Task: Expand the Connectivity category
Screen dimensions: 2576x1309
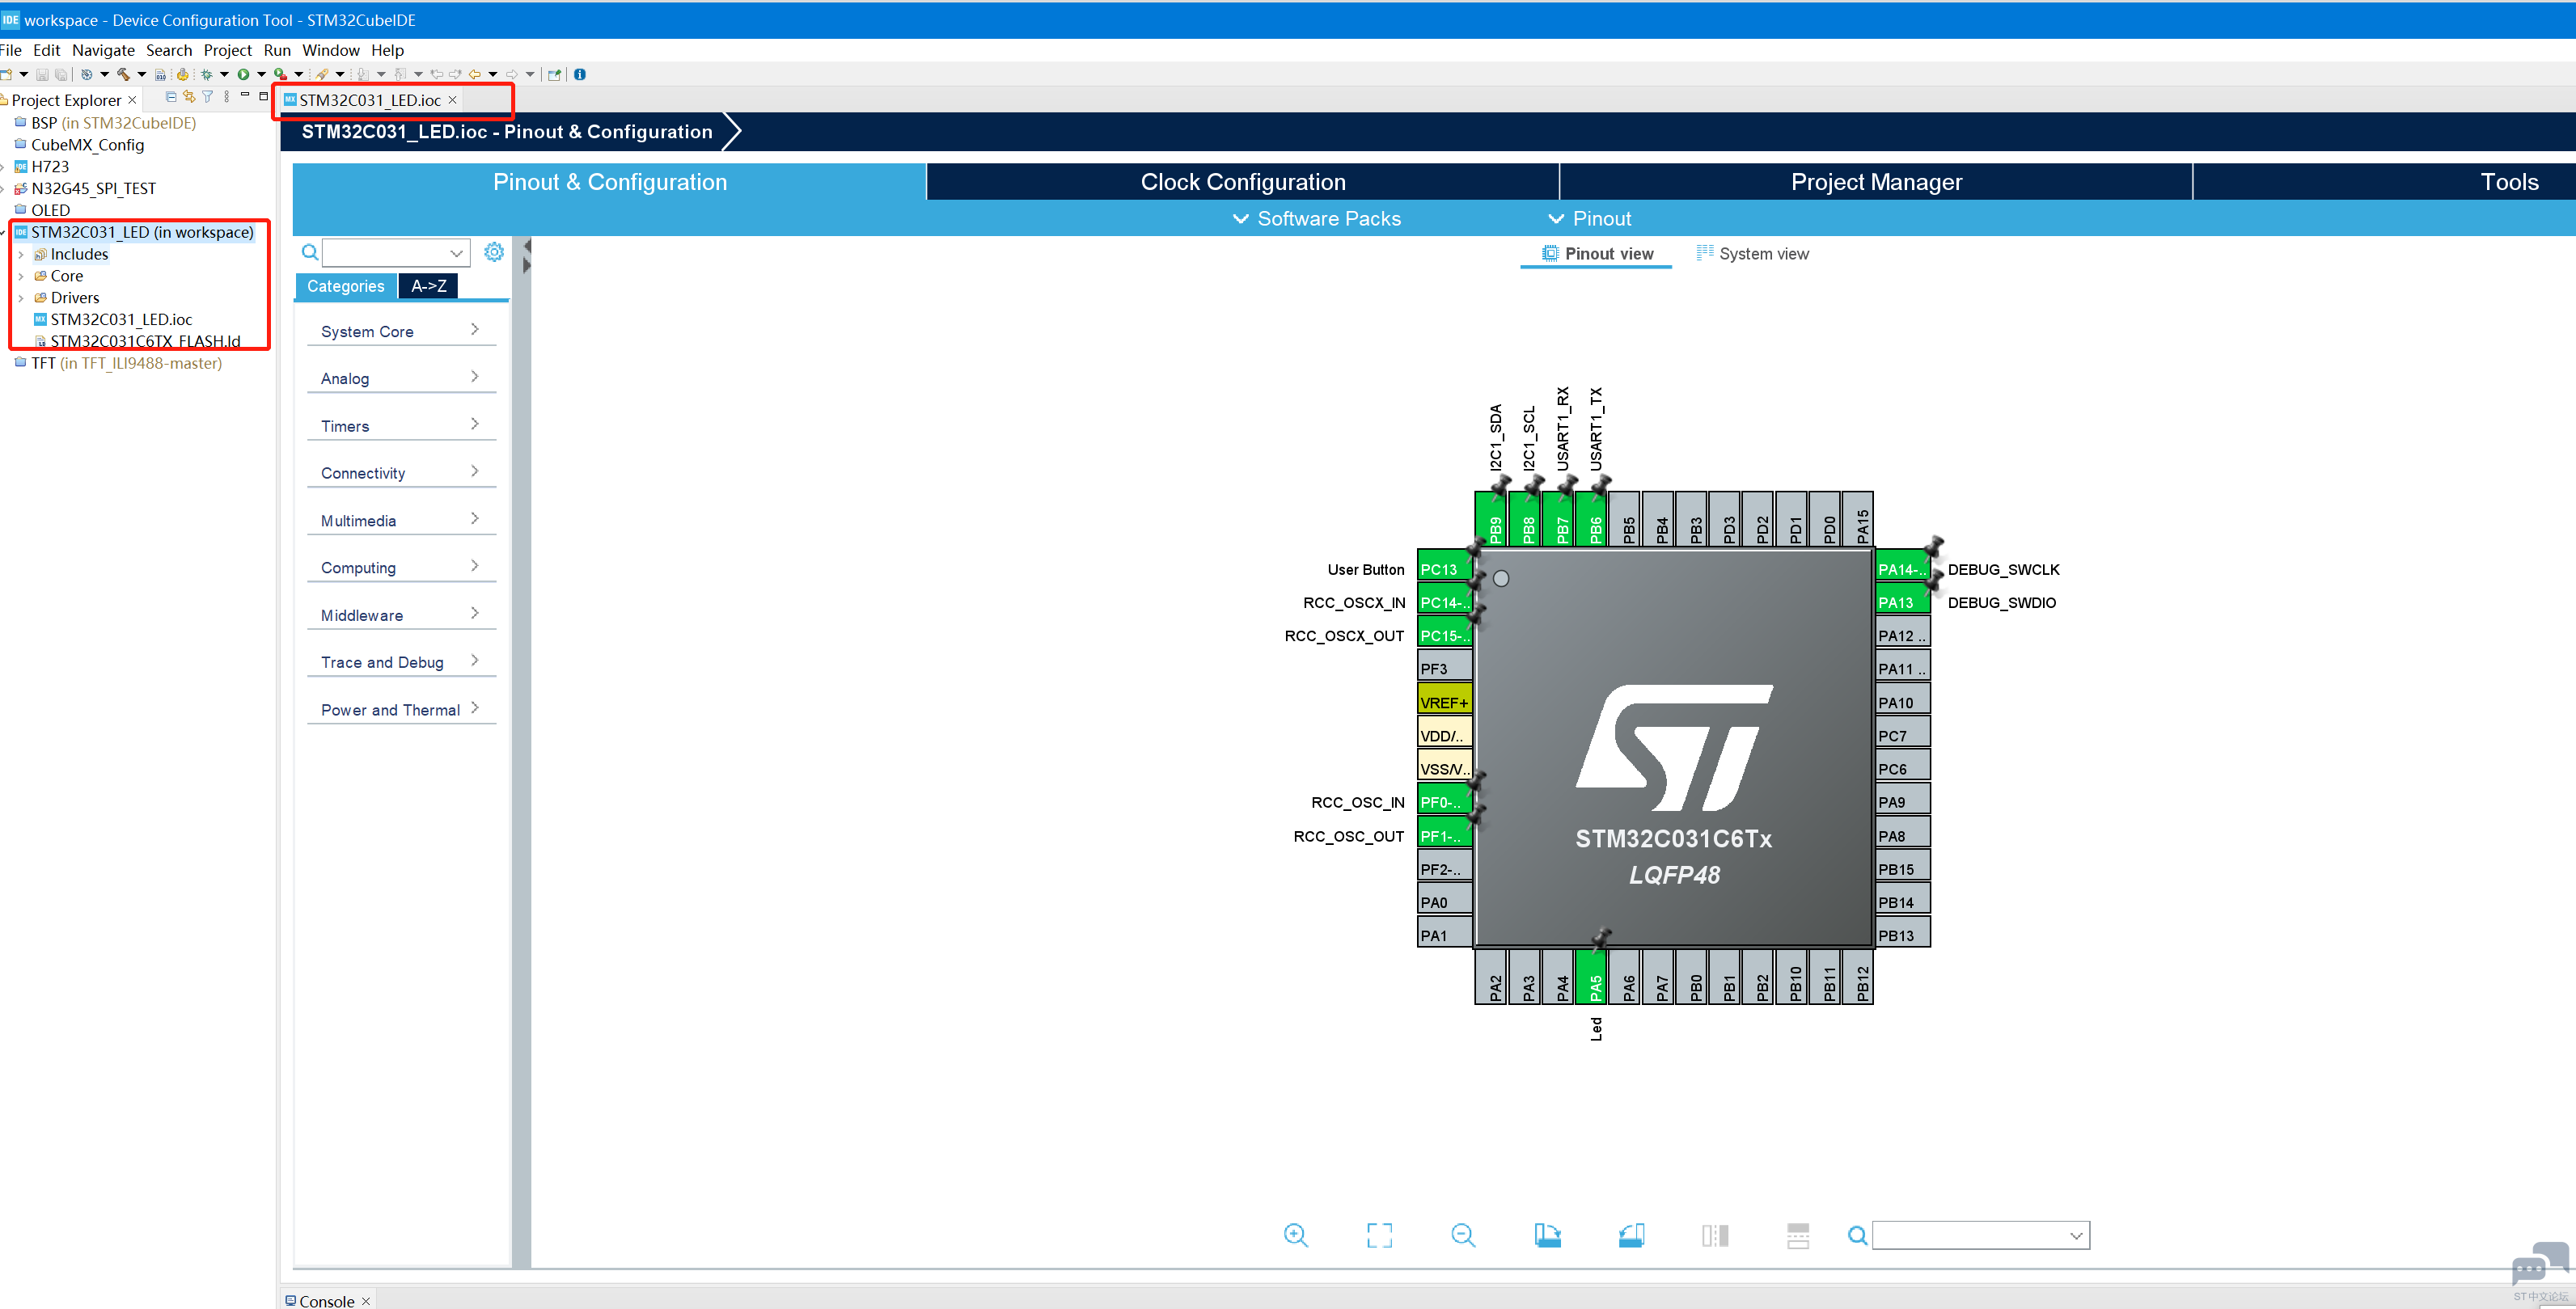Action: 401,473
